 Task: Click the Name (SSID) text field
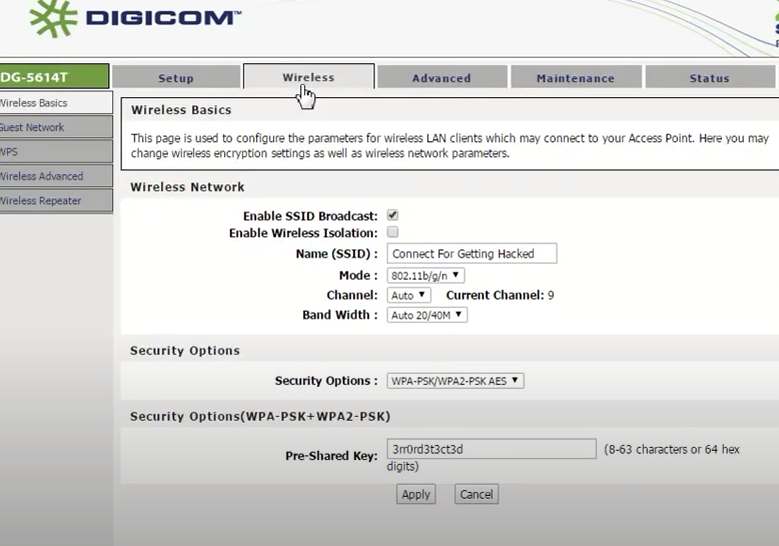(472, 254)
